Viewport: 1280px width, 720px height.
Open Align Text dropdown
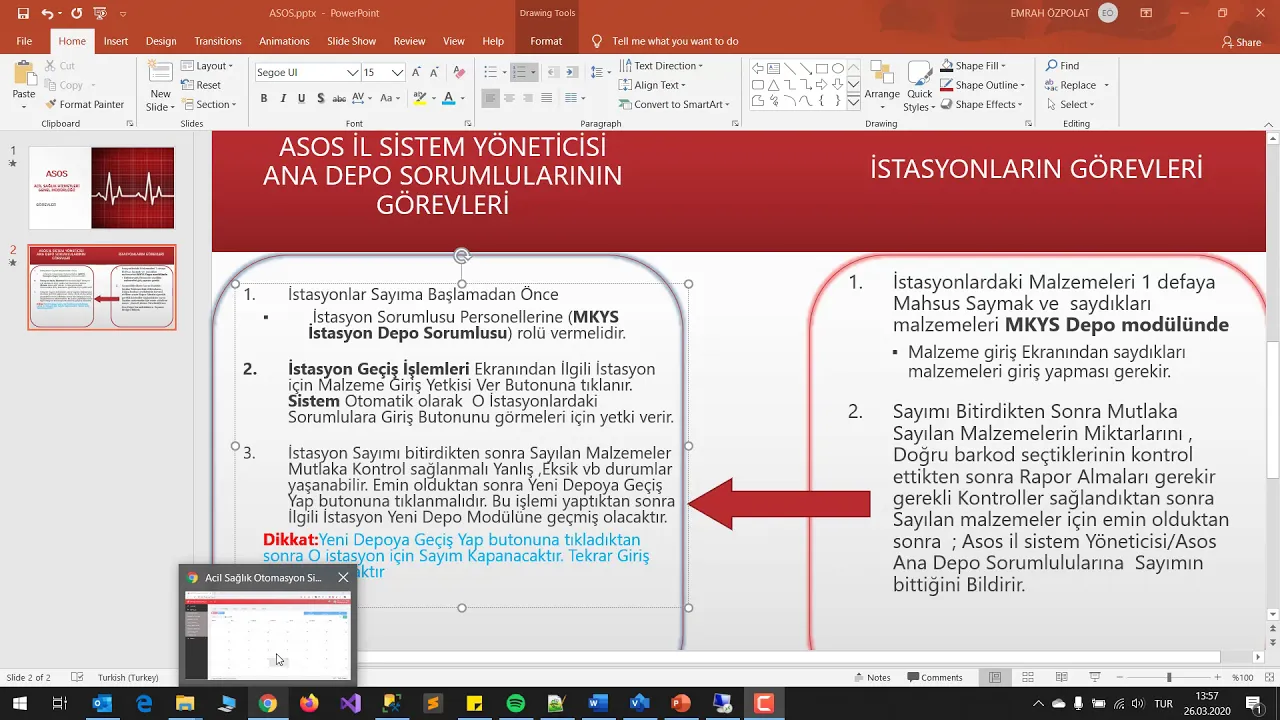653,85
